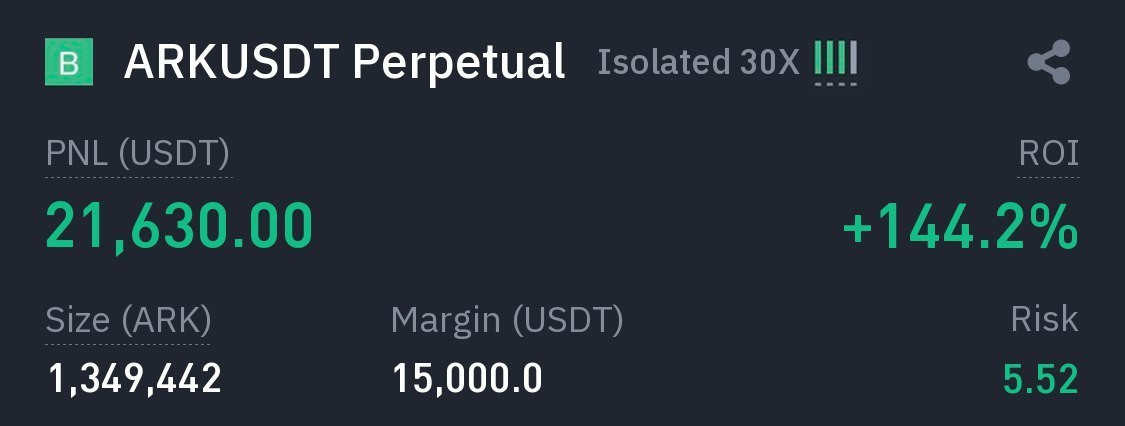Click the dim rightmost ADL bar

853,59
